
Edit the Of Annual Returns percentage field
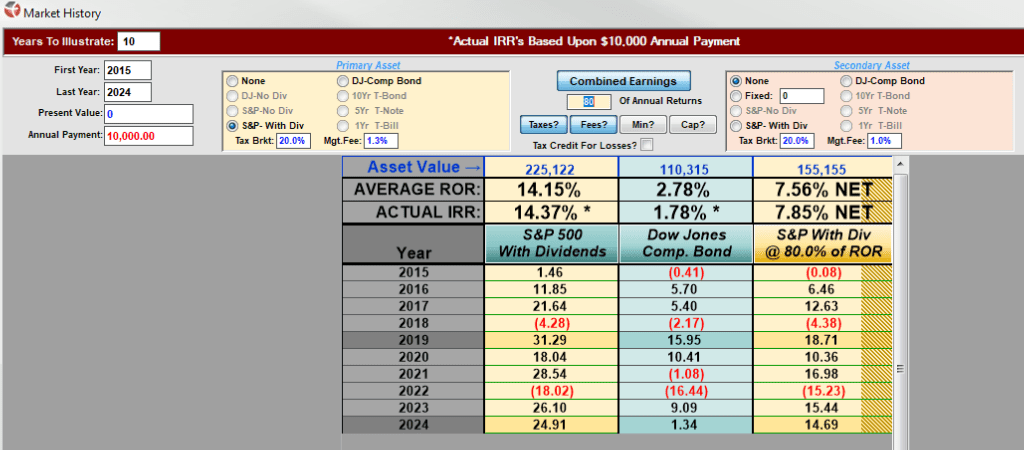click(589, 101)
